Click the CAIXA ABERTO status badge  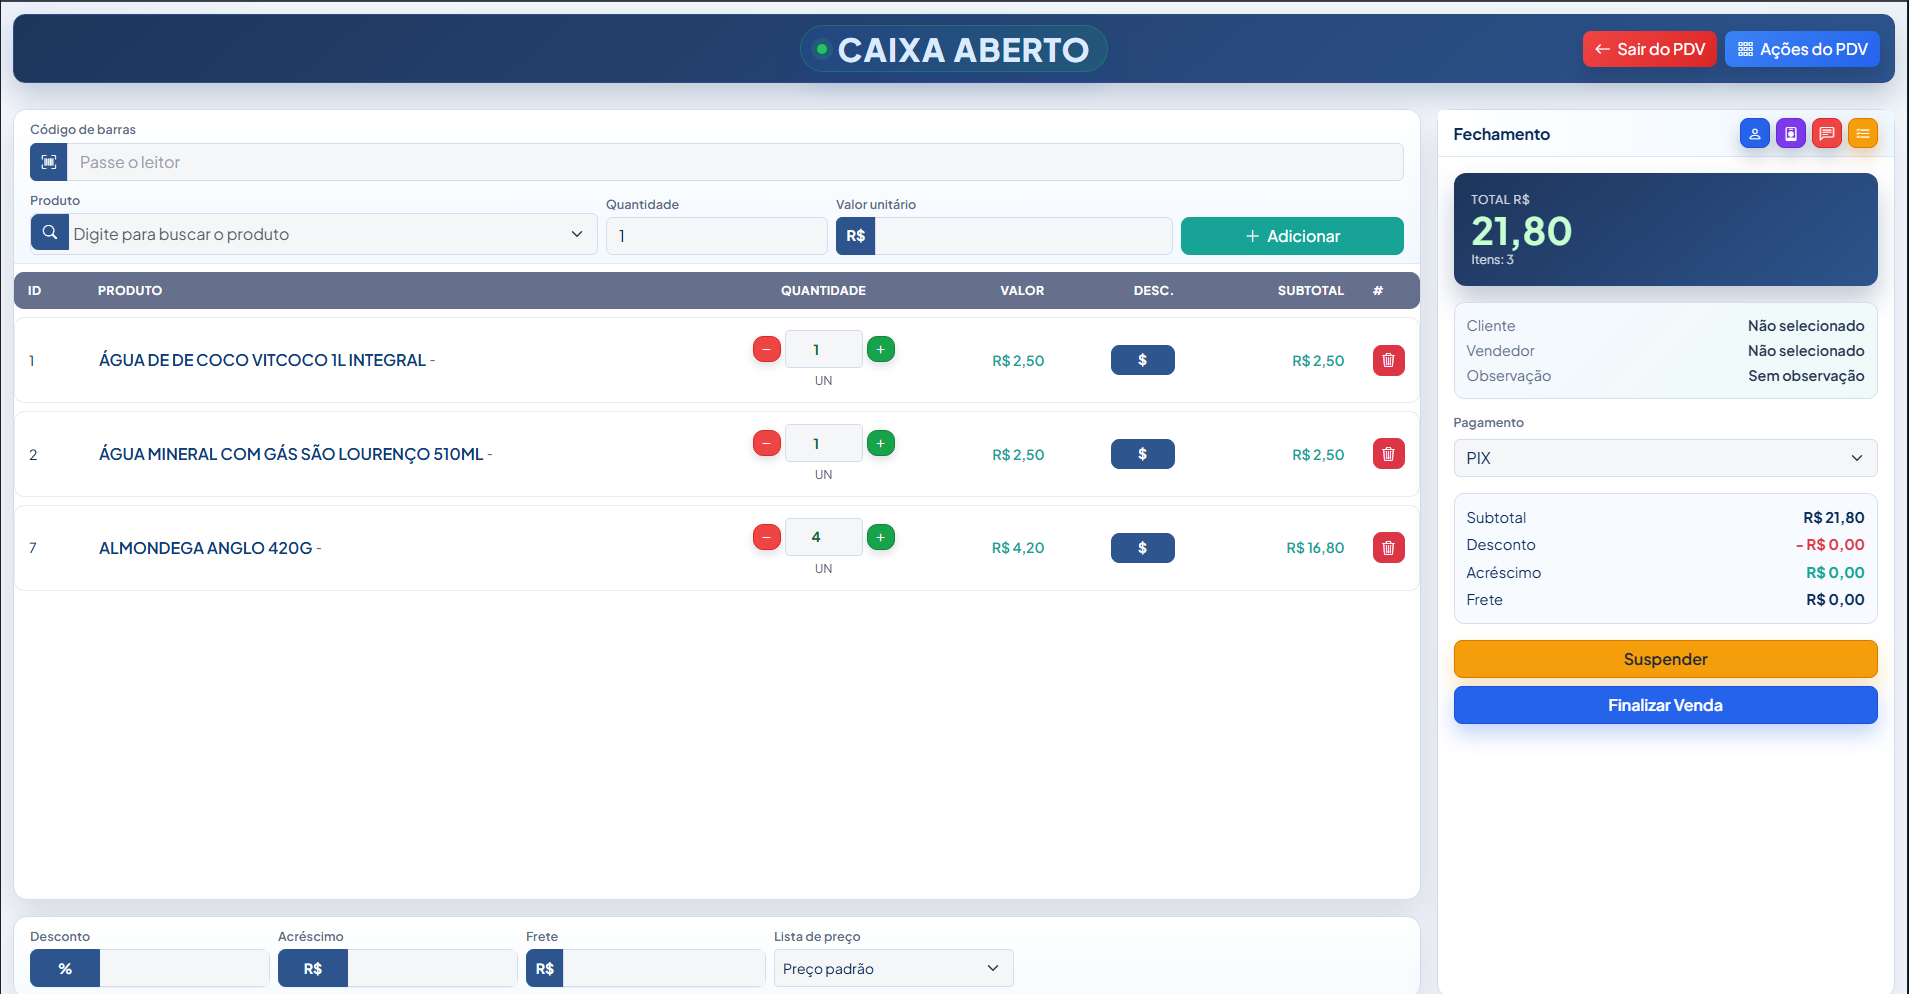tap(954, 49)
